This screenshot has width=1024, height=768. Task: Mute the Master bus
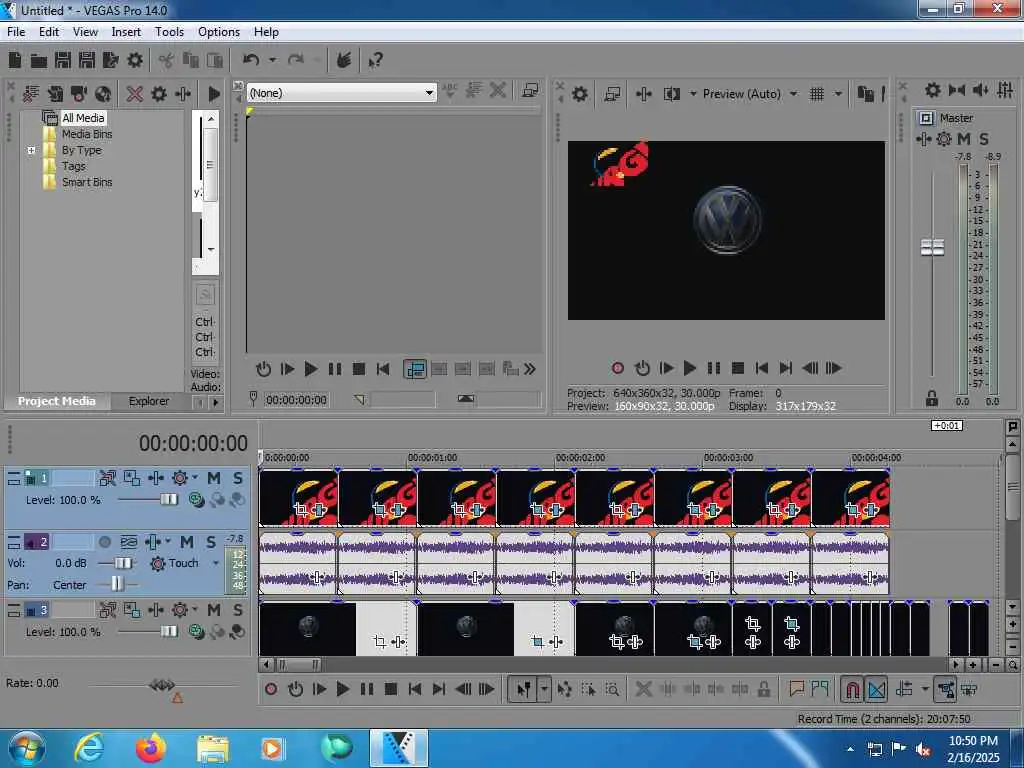pyautogui.click(x=964, y=138)
